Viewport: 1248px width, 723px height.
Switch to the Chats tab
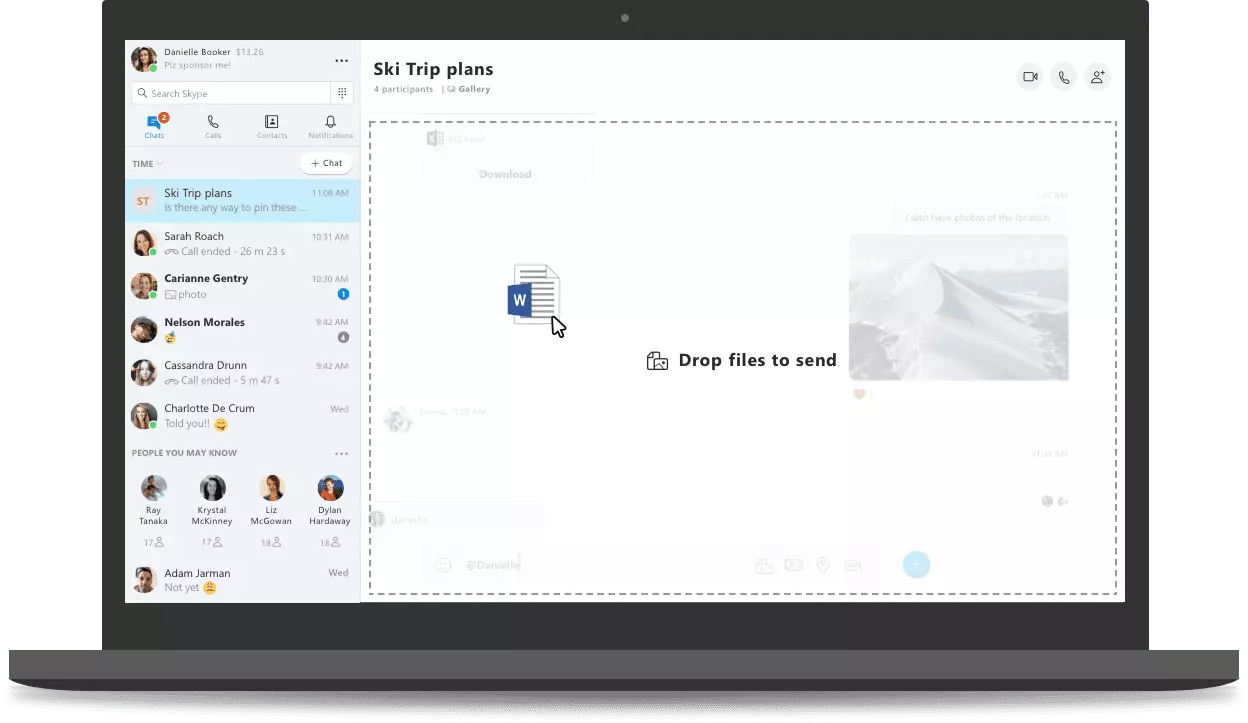point(154,127)
